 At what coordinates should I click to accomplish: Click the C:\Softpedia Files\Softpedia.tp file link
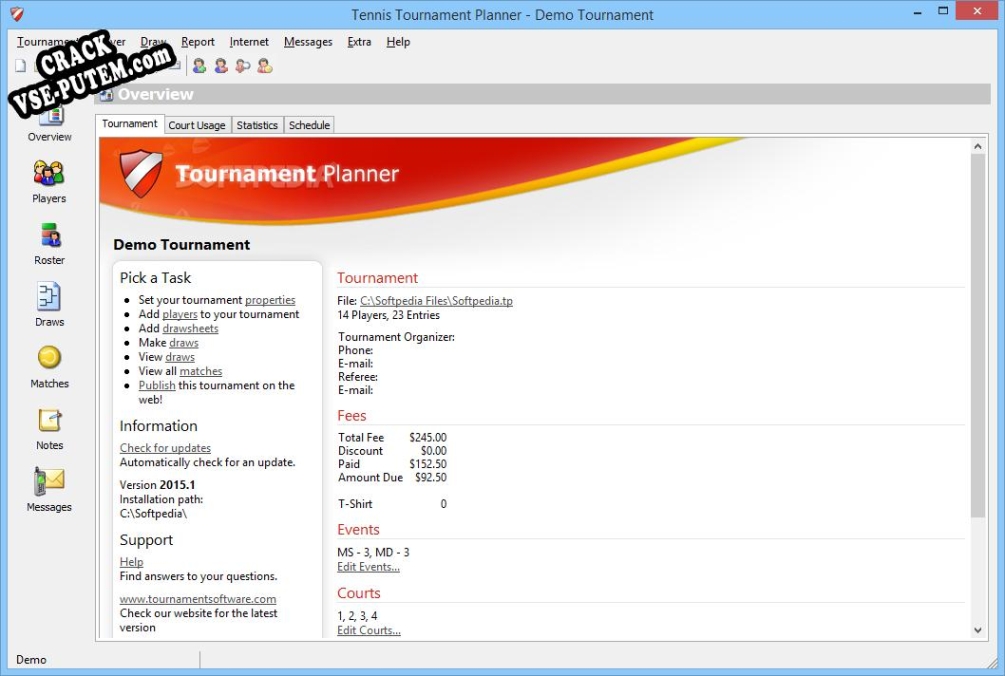(436, 301)
